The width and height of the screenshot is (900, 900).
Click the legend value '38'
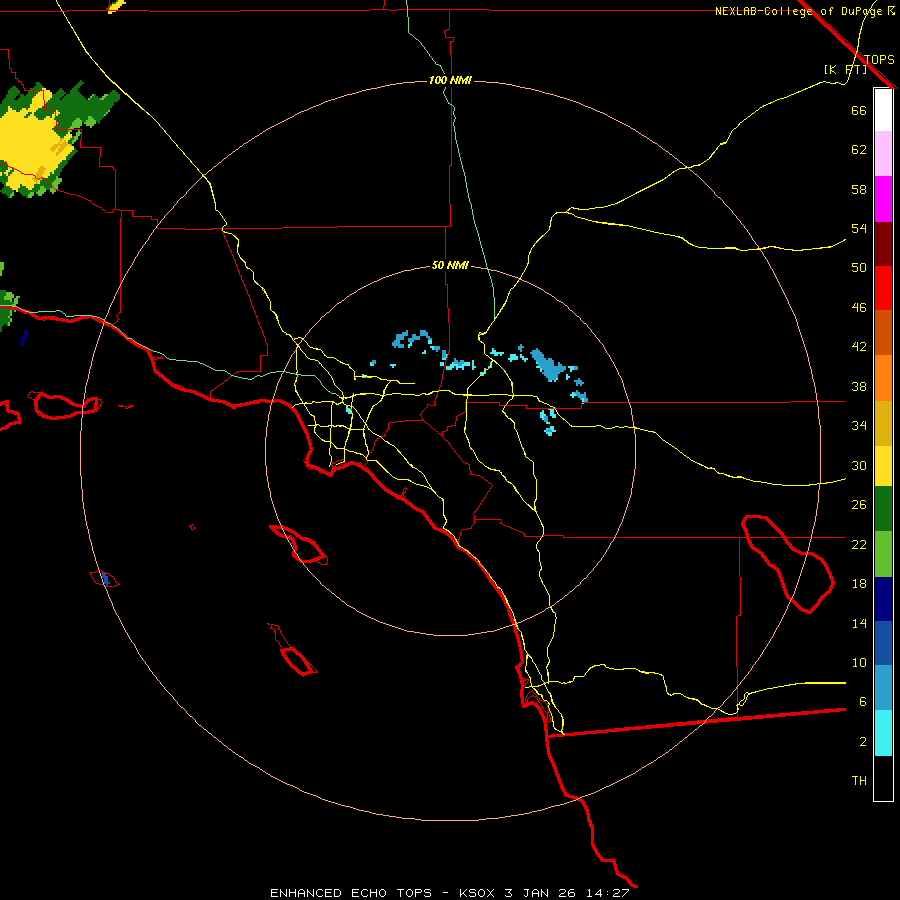coord(859,386)
